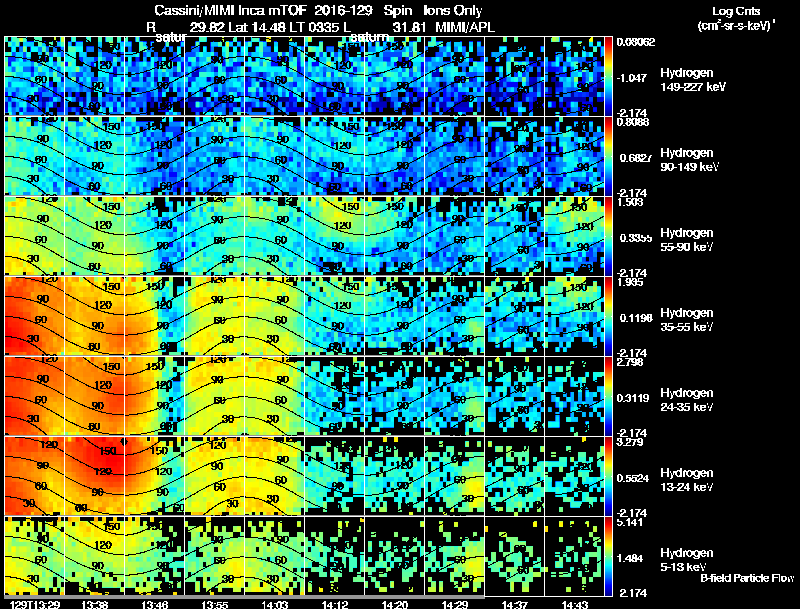This screenshot has height=609, width=800.
Task: Click the '14:03' time axis label
Action: point(274,604)
